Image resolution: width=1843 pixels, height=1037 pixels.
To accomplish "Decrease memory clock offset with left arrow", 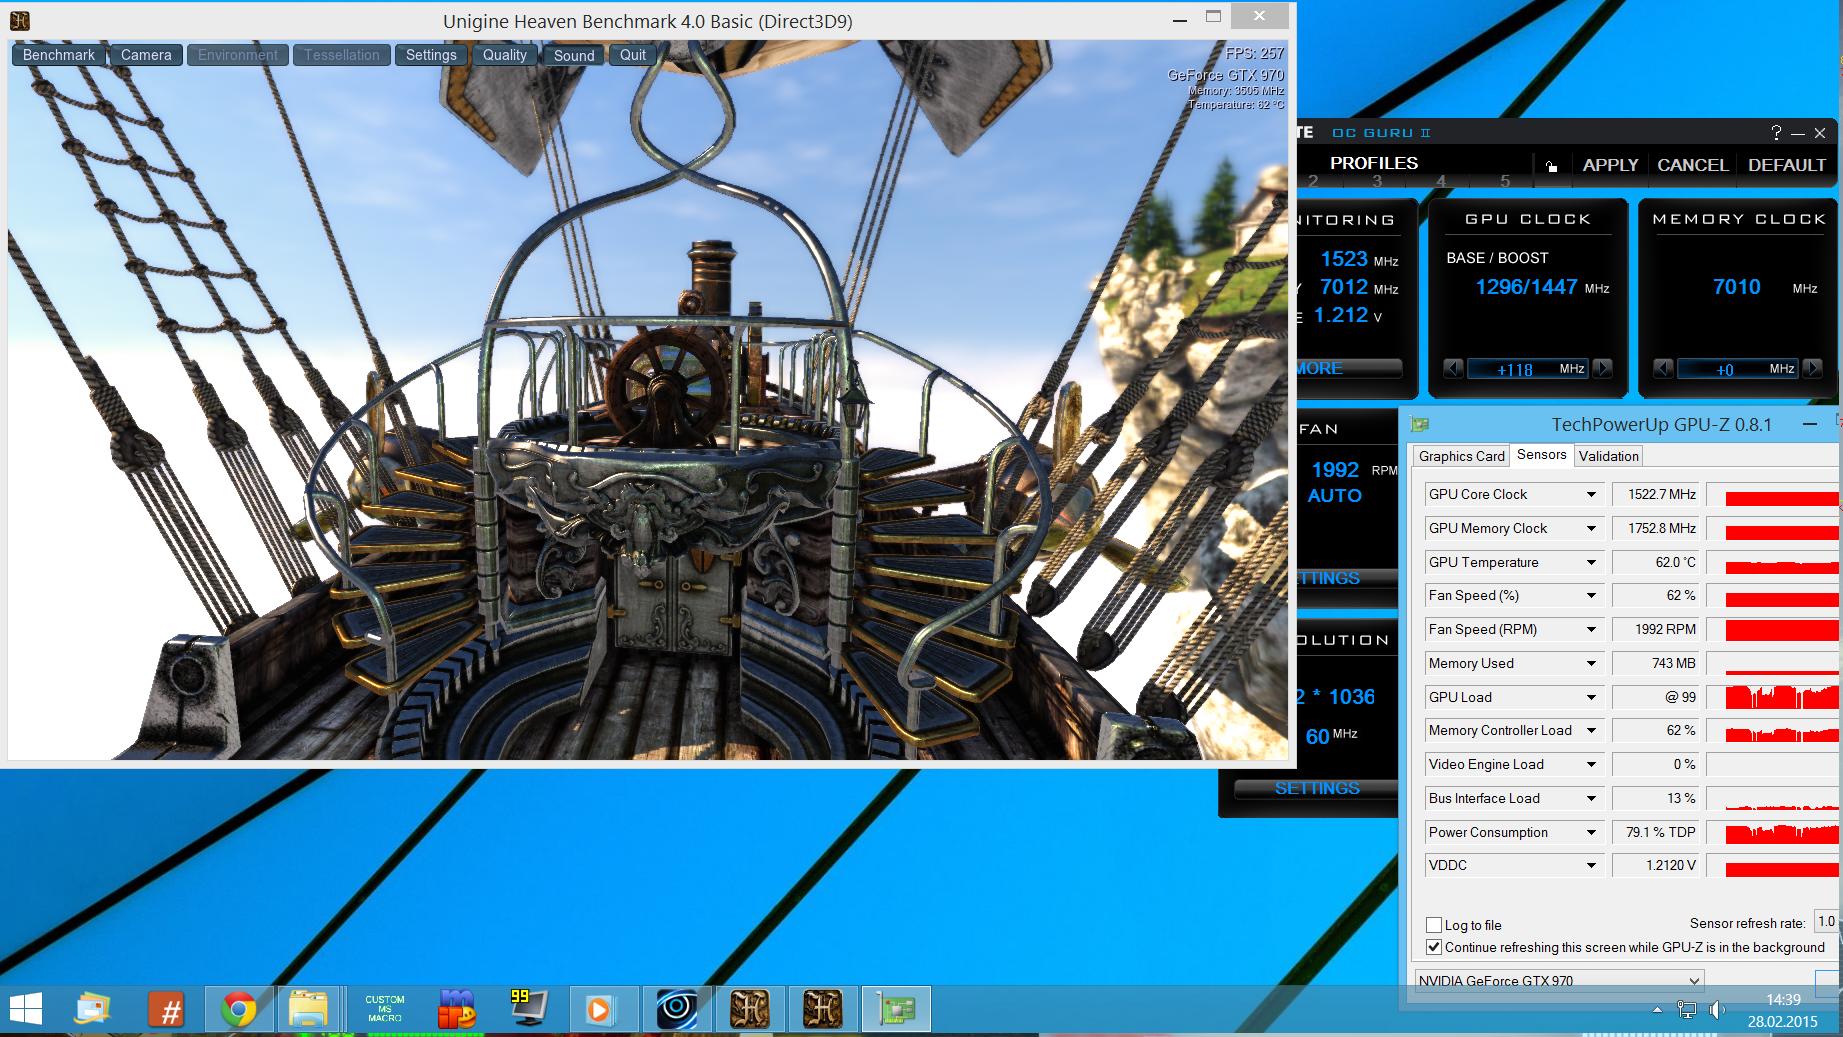I will pyautogui.click(x=1663, y=369).
